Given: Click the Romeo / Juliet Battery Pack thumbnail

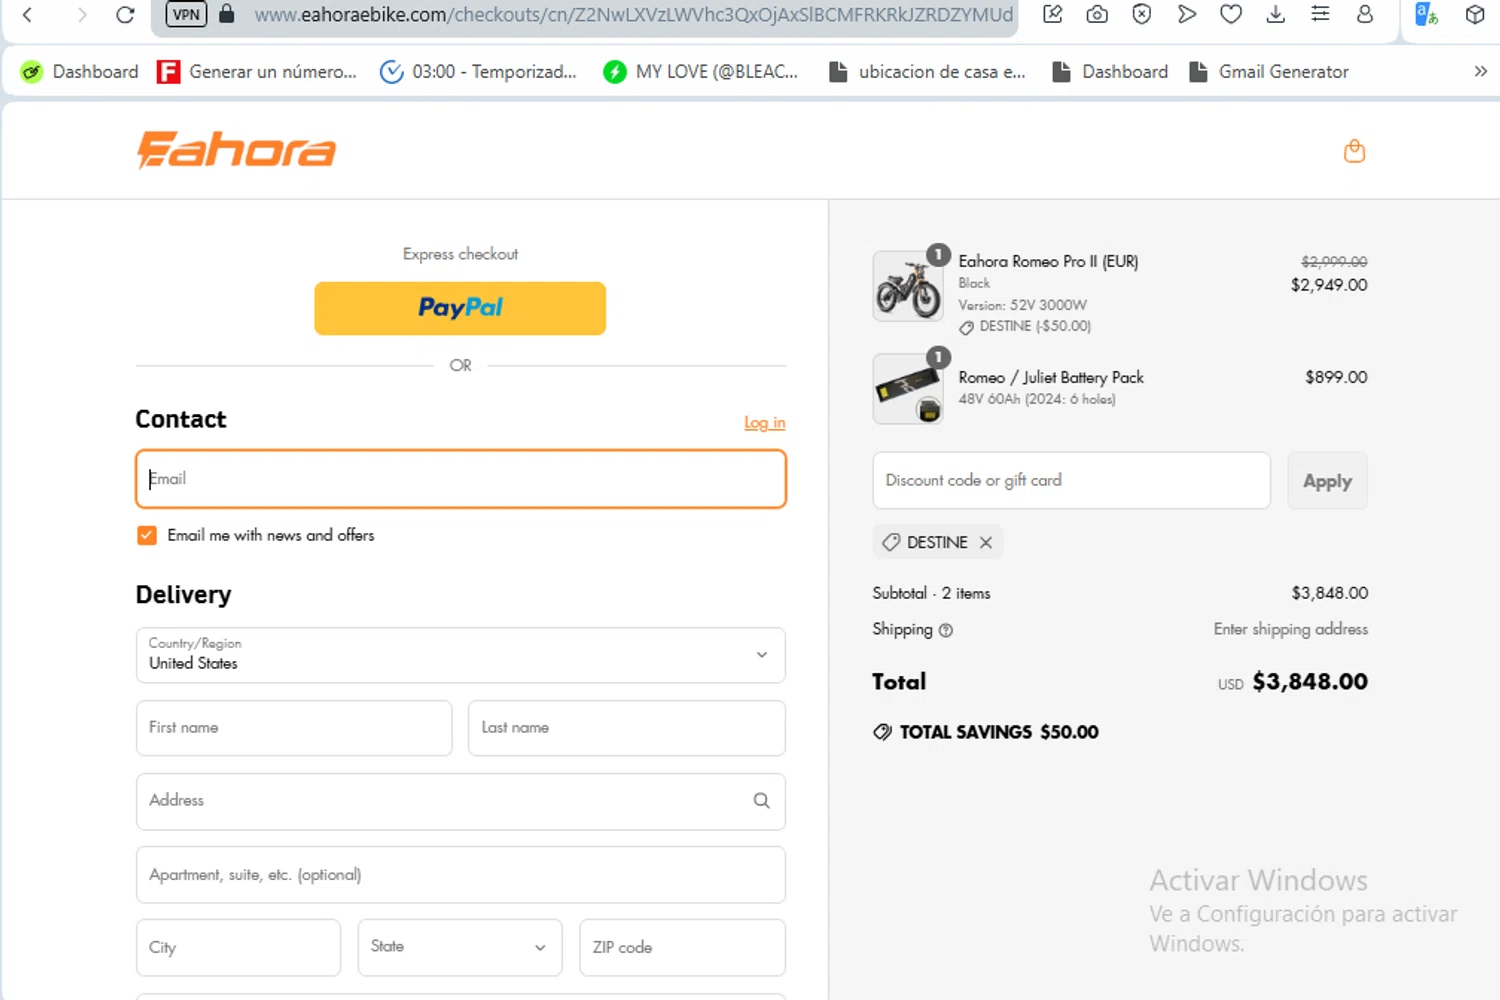Looking at the screenshot, I should [908, 389].
